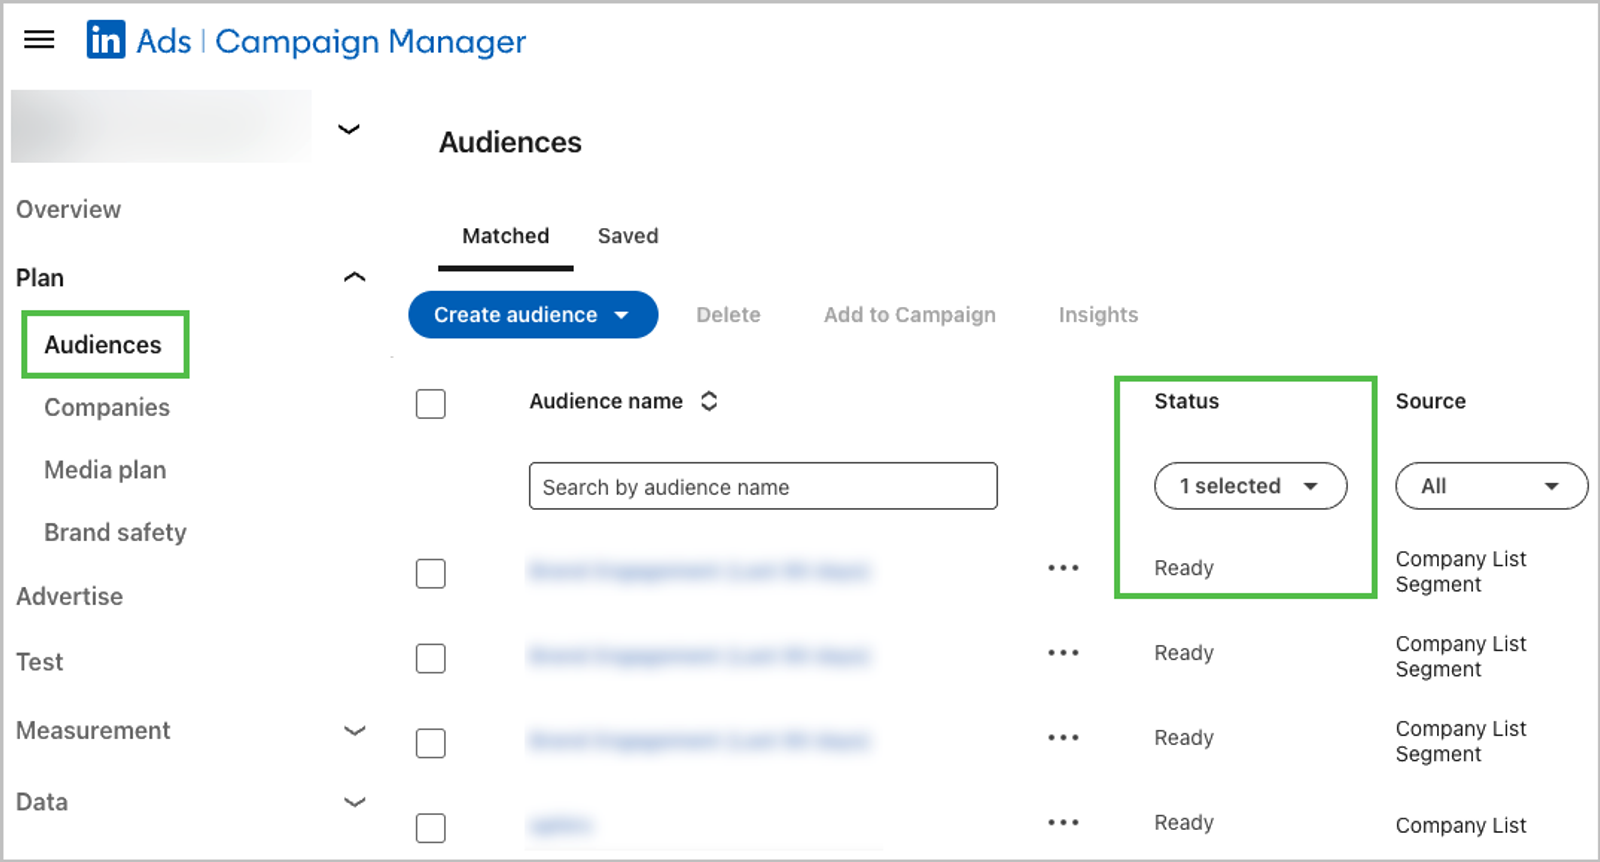Screen dimensions: 1600x862
Task: Click the Campaign Manager title link
Action: 370,42
